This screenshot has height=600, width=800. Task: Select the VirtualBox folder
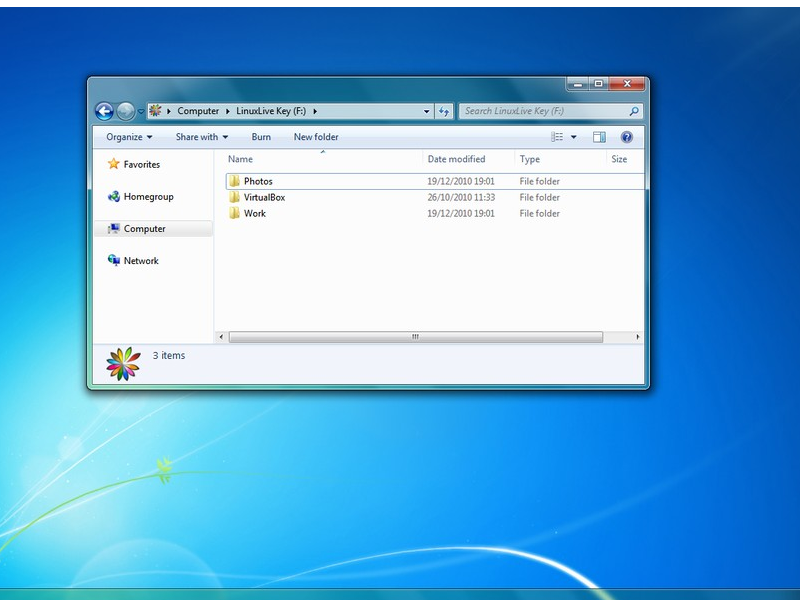pos(264,198)
